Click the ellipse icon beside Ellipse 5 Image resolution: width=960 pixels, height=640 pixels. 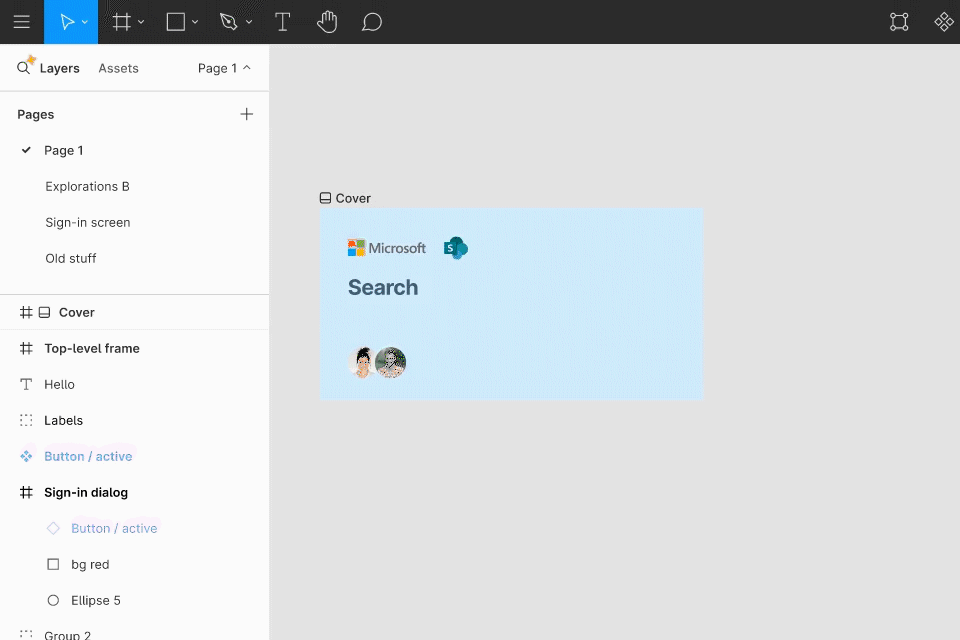[53, 601]
